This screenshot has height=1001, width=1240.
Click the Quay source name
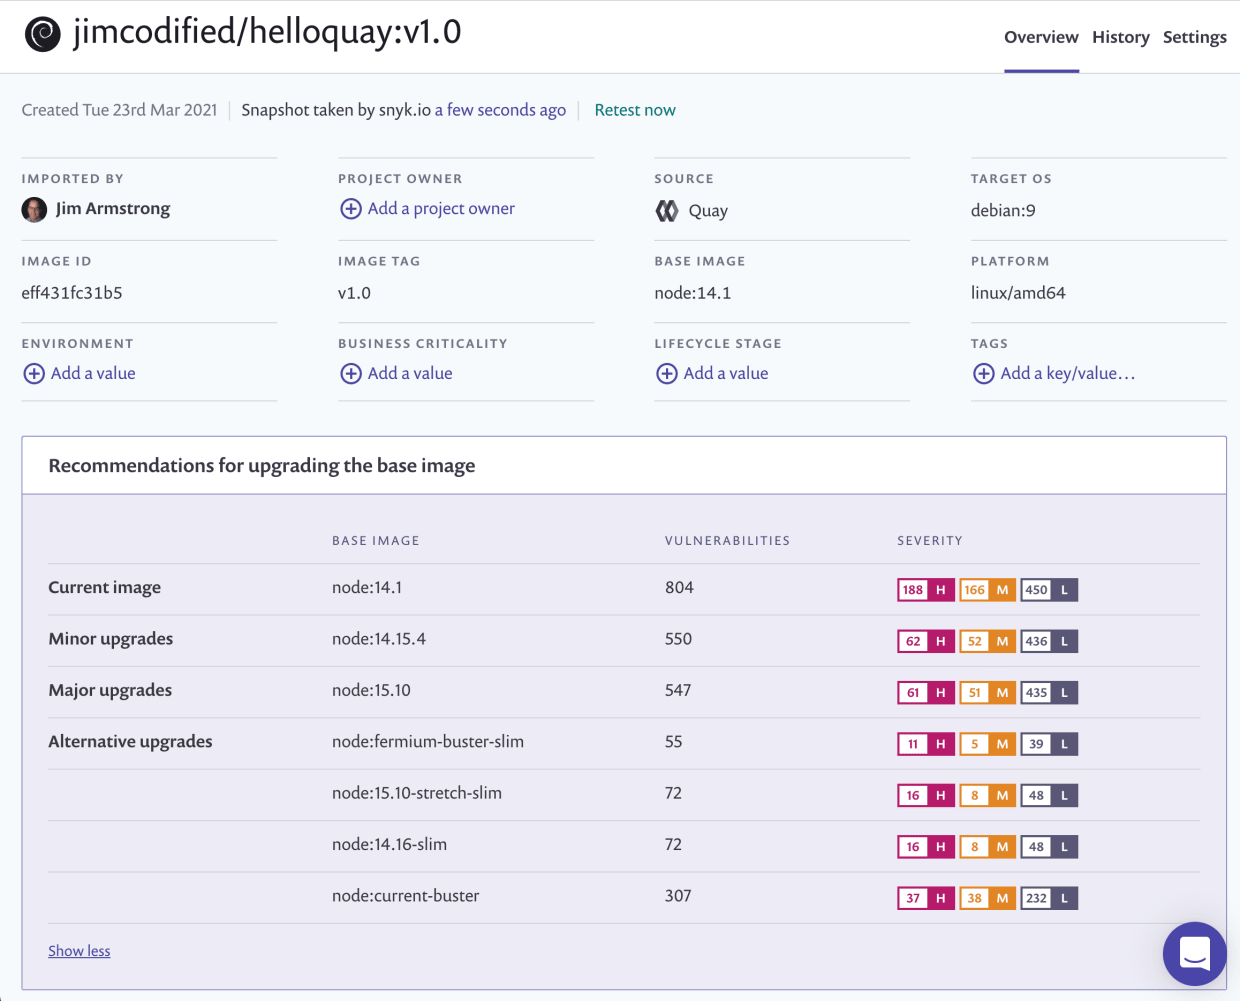708,211
